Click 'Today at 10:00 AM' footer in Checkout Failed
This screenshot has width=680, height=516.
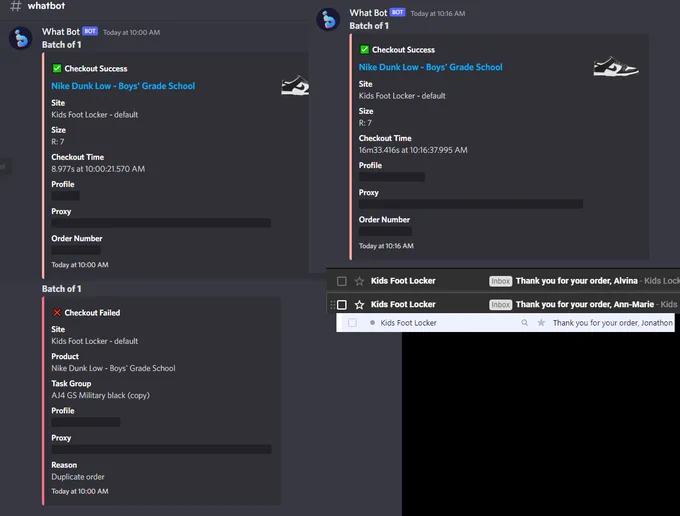(x=80, y=491)
